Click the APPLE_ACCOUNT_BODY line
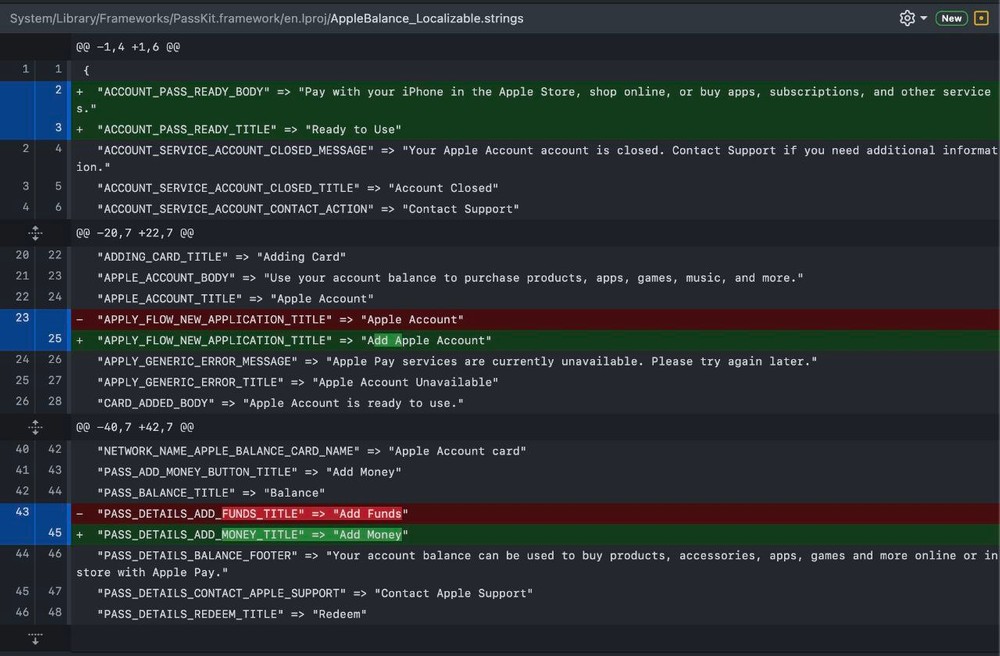The height and width of the screenshot is (656, 1000). click(535, 278)
